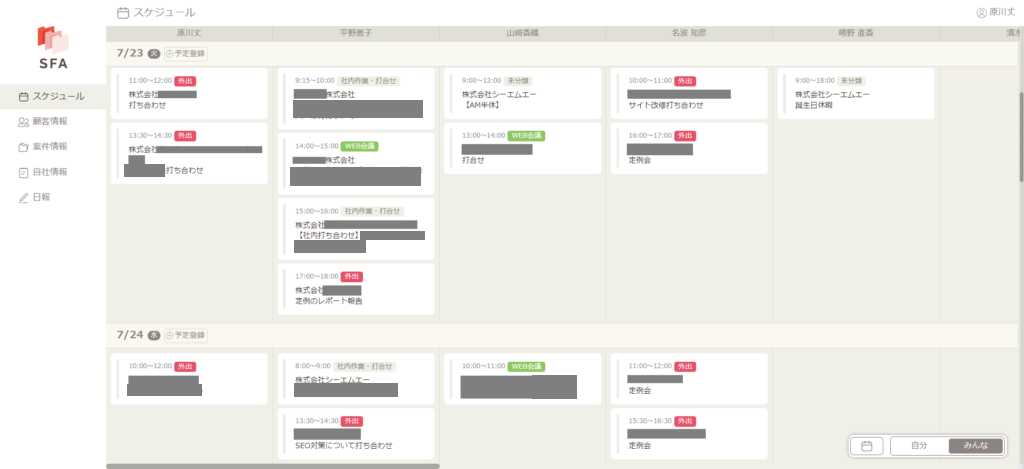The image size is (1024, 469).
Task: Open 原川丈's 11:00~12:00 外出 appointment on 7/23
Action: tap(190, 92)
